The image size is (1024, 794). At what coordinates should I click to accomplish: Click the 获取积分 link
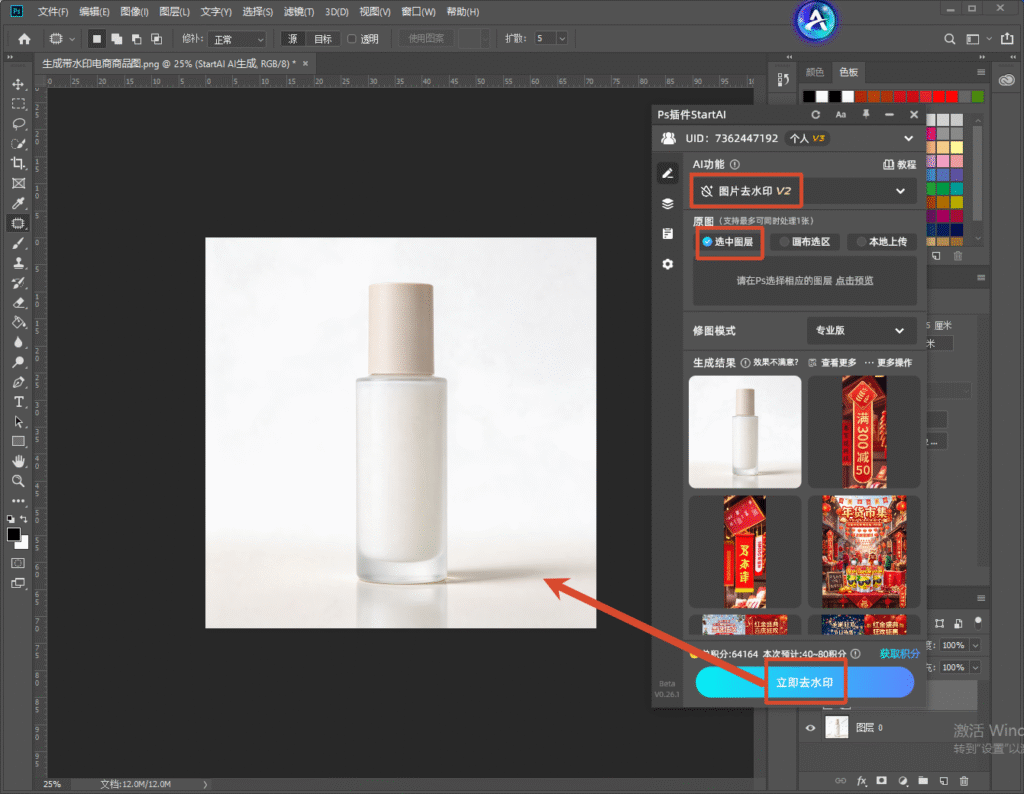click(899, 654)
